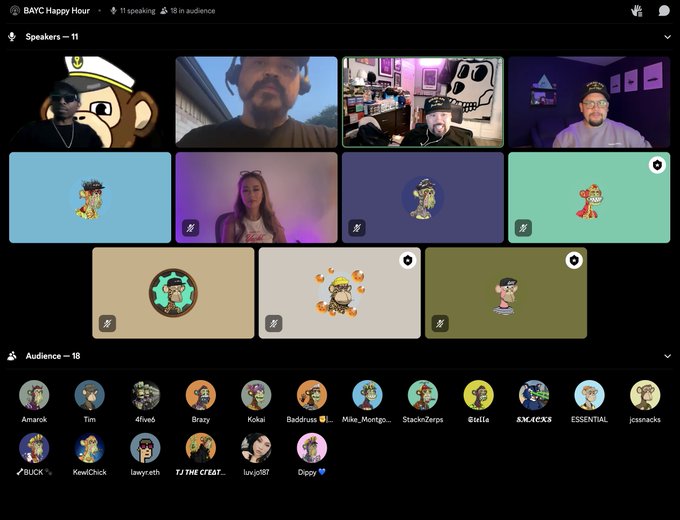Click the microphone icon next to 11 speaking
Viewport: 680px width, 520px height.
click(114, 10)
